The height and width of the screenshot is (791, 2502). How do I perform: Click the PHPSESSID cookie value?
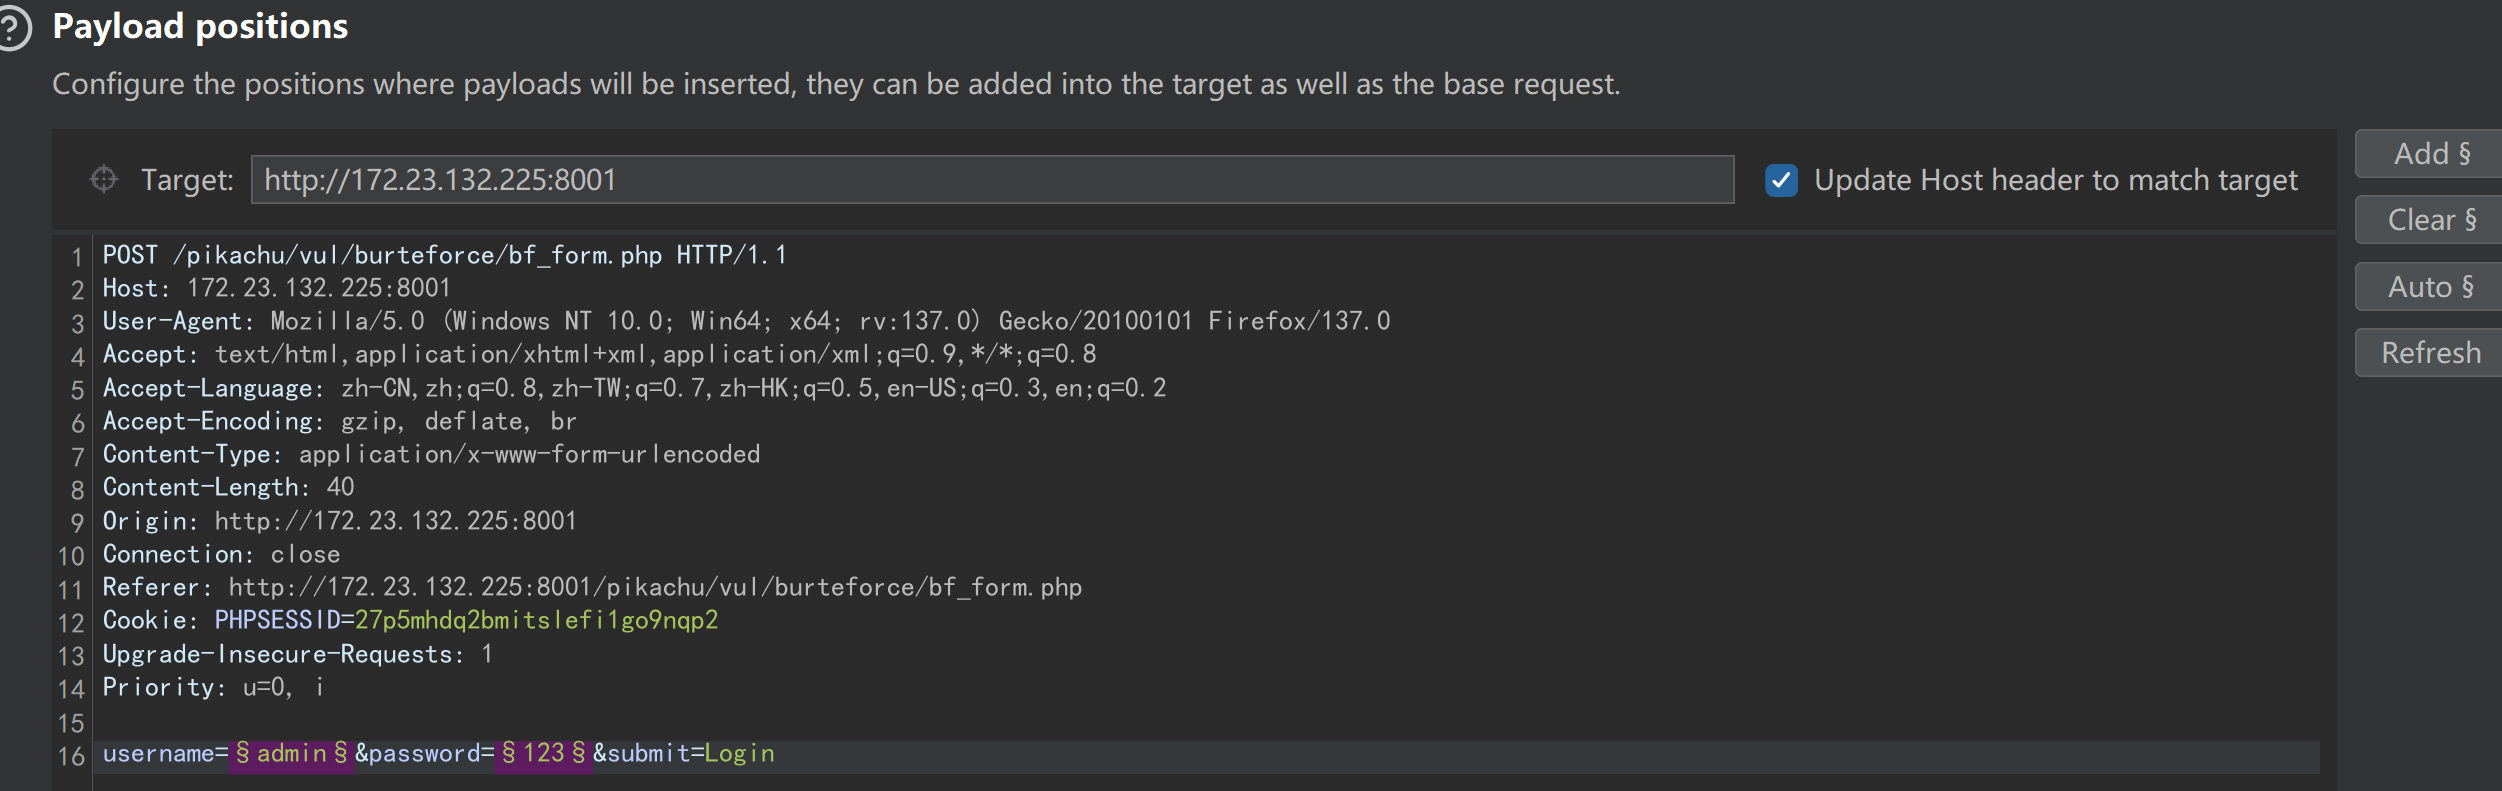coord(536,621)
